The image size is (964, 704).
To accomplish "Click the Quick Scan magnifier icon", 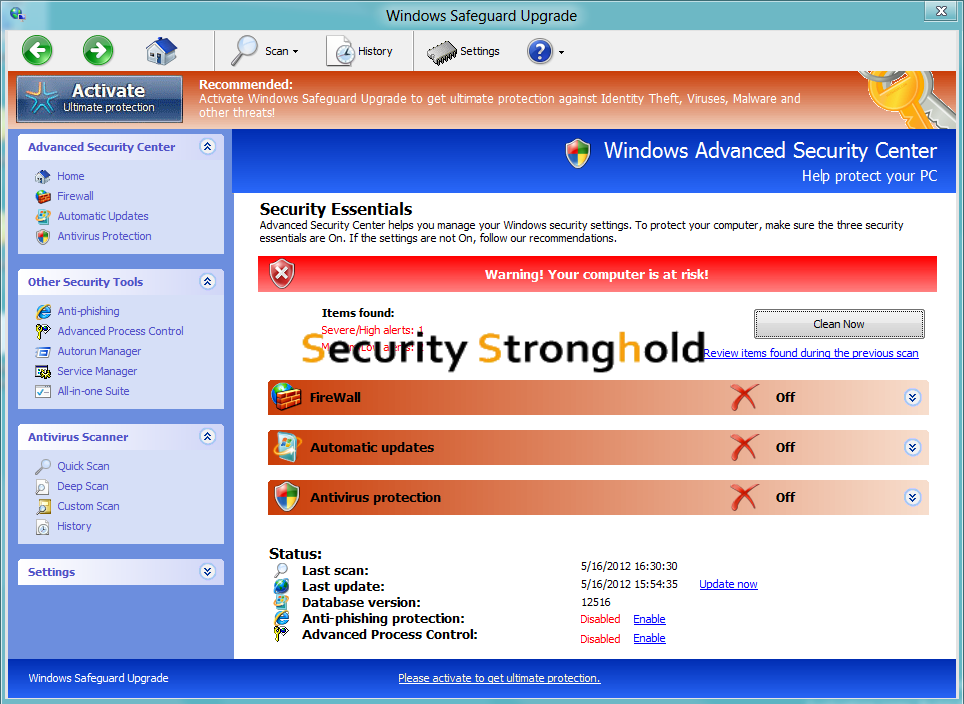I will pyautogui.click(x=43, y=467).
